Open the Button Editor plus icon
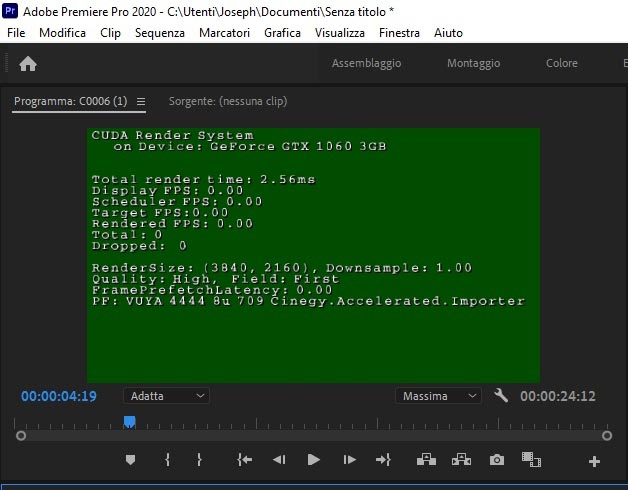This screenshot has width=628, height=490. pyautogui.click(x=594, y=462)
